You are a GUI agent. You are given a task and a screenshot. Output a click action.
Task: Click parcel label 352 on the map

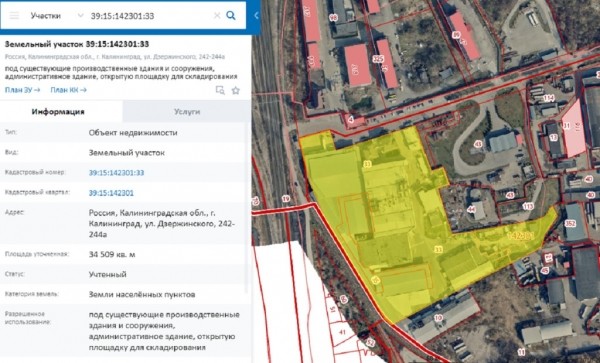click(x=570, y=223)
